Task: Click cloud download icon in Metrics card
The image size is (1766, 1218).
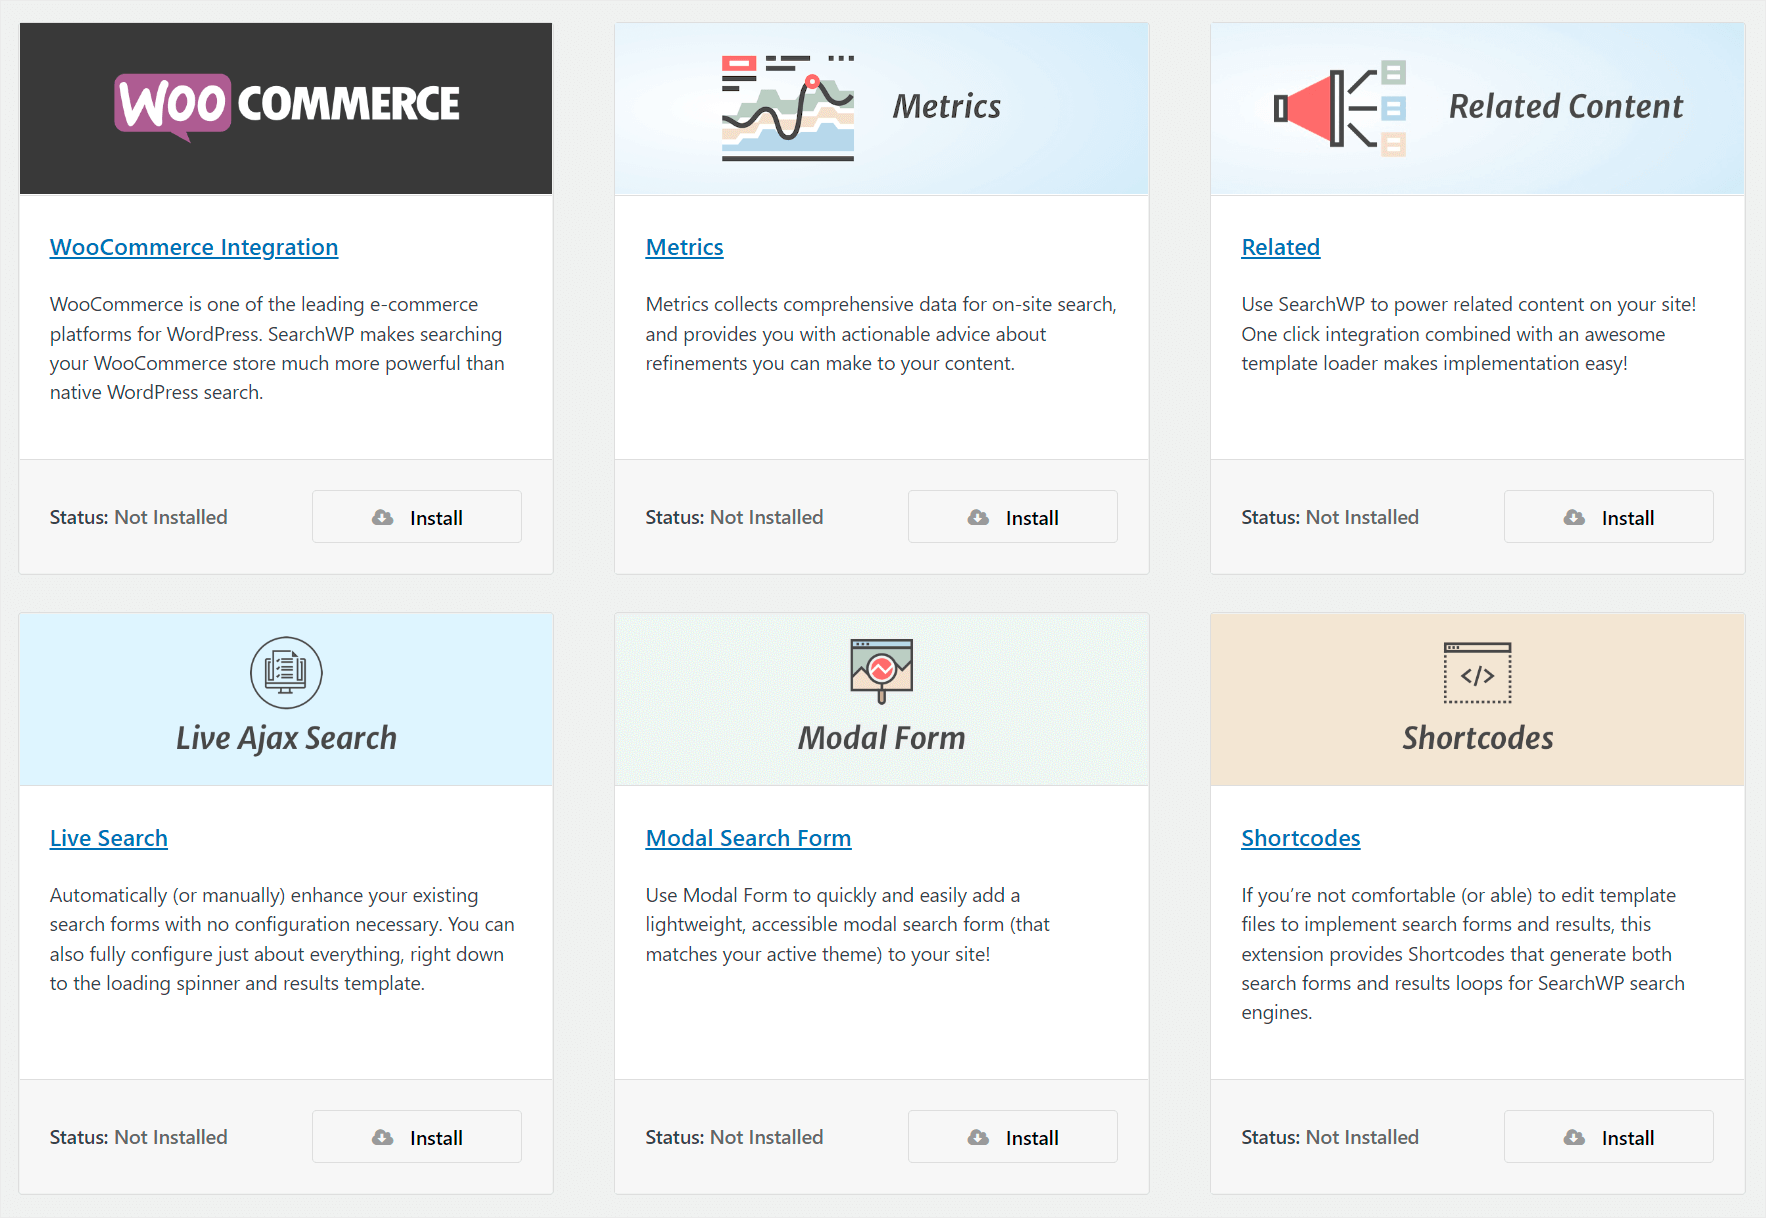Action: 978,517
